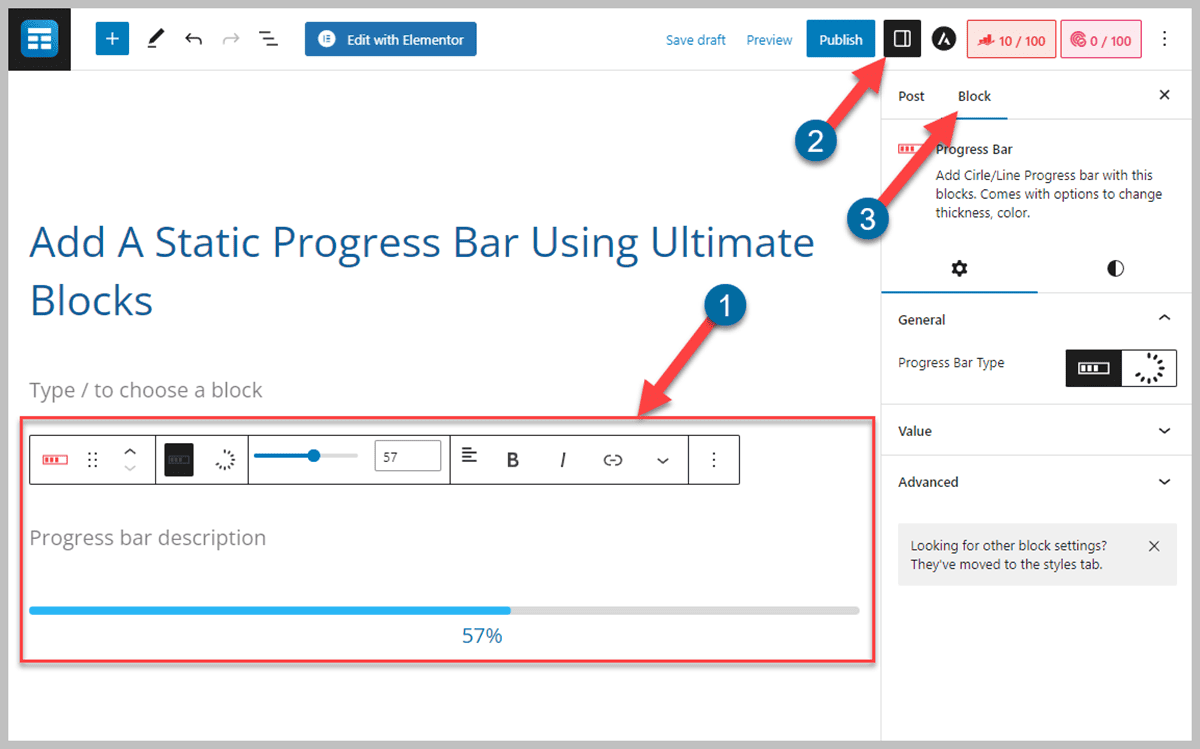Click the WordPress site logo
This screenshot has height=749, width=1200.
click(x=39, y=38)
